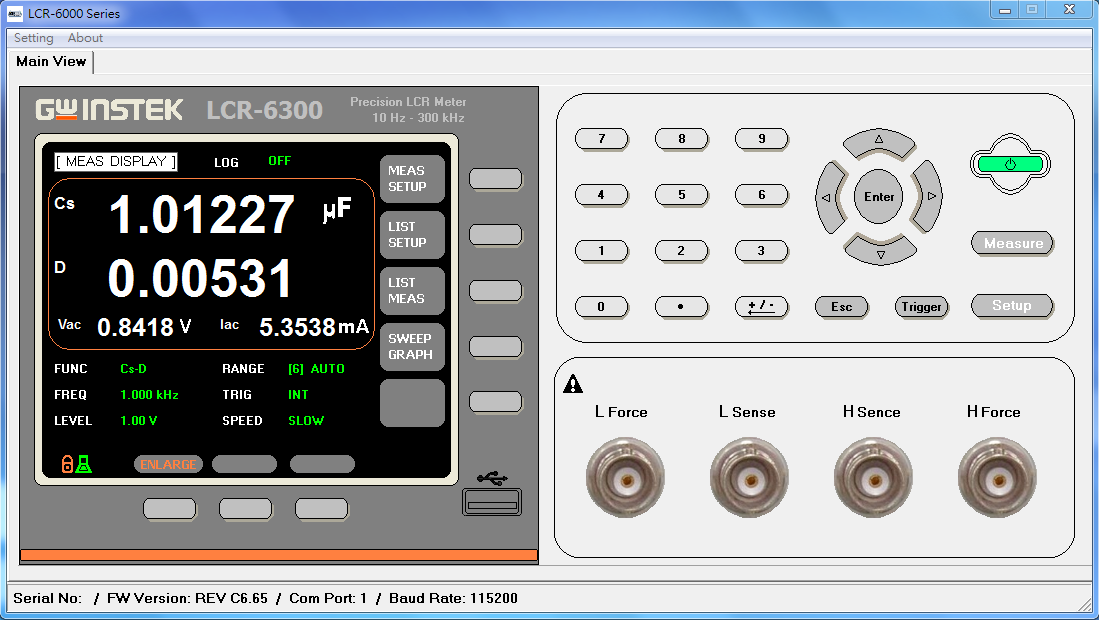The height and width of the screenshot is (620, 1099).
Task: Select the SWEEP GRAPH soft menu
Action: [412, 347]
